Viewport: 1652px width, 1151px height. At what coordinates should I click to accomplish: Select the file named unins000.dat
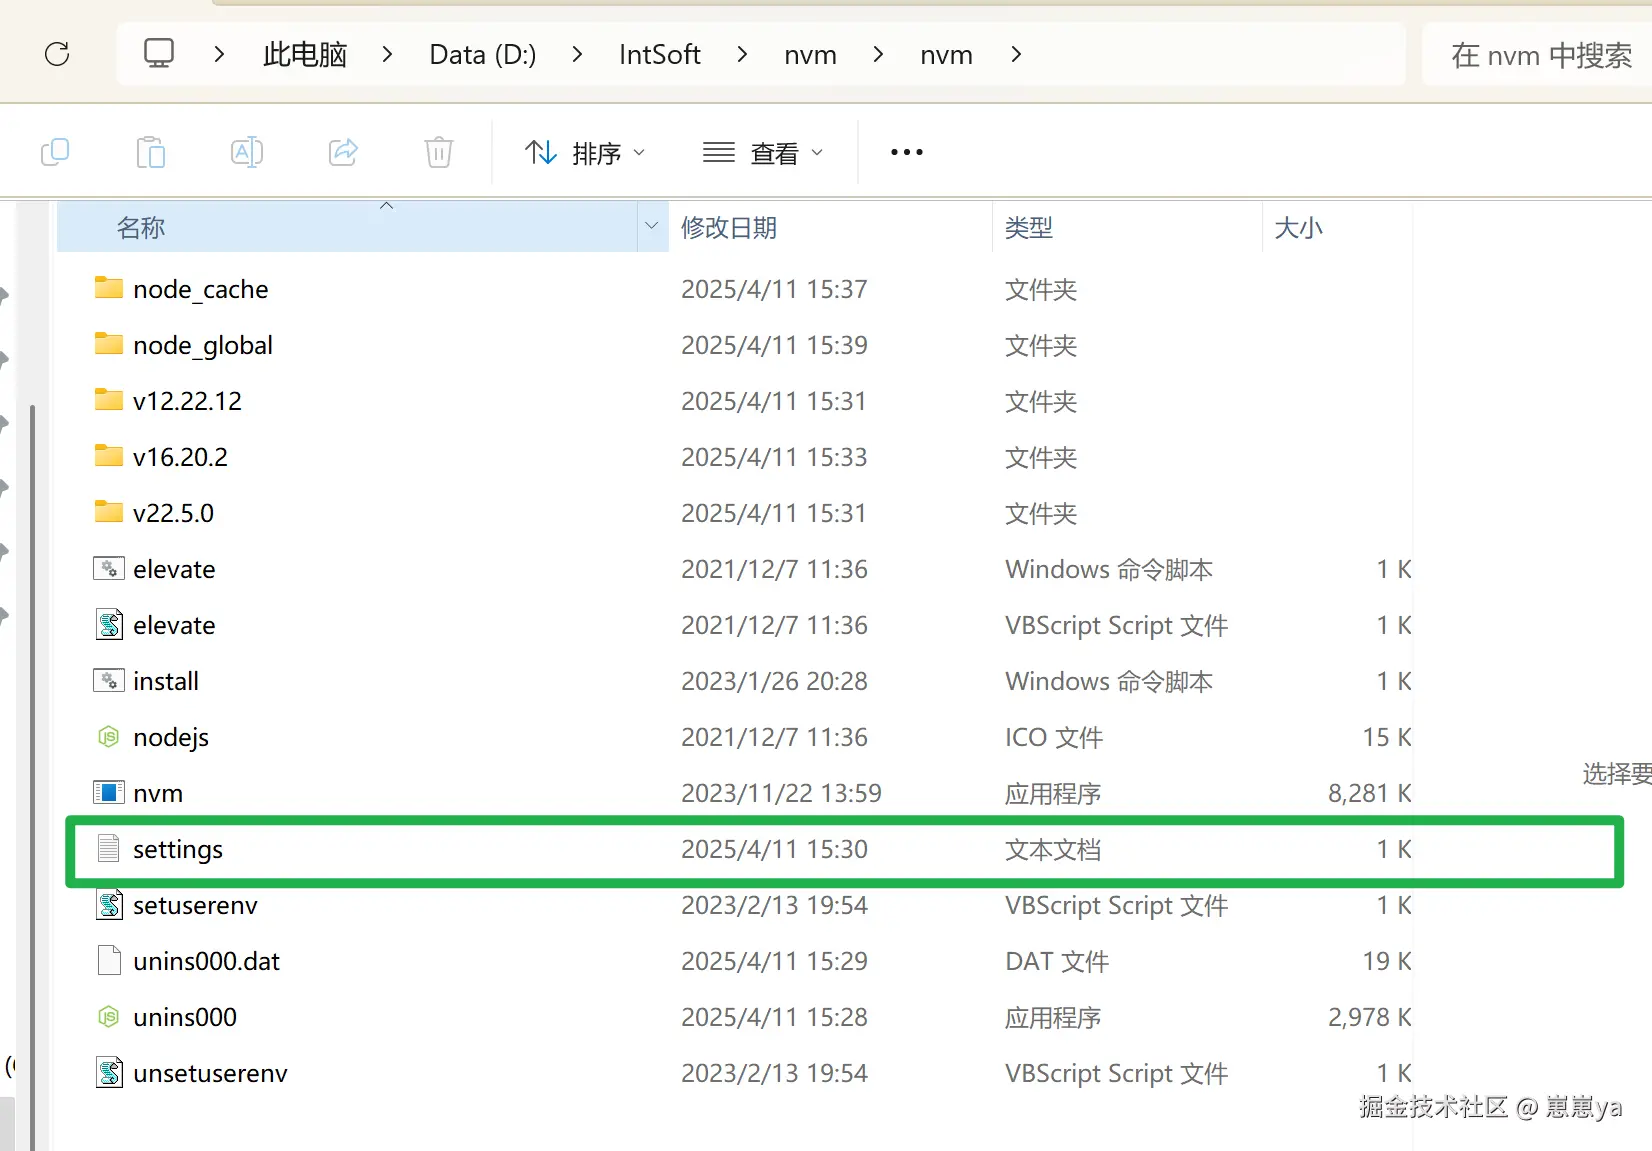click(x=206, y=961)
